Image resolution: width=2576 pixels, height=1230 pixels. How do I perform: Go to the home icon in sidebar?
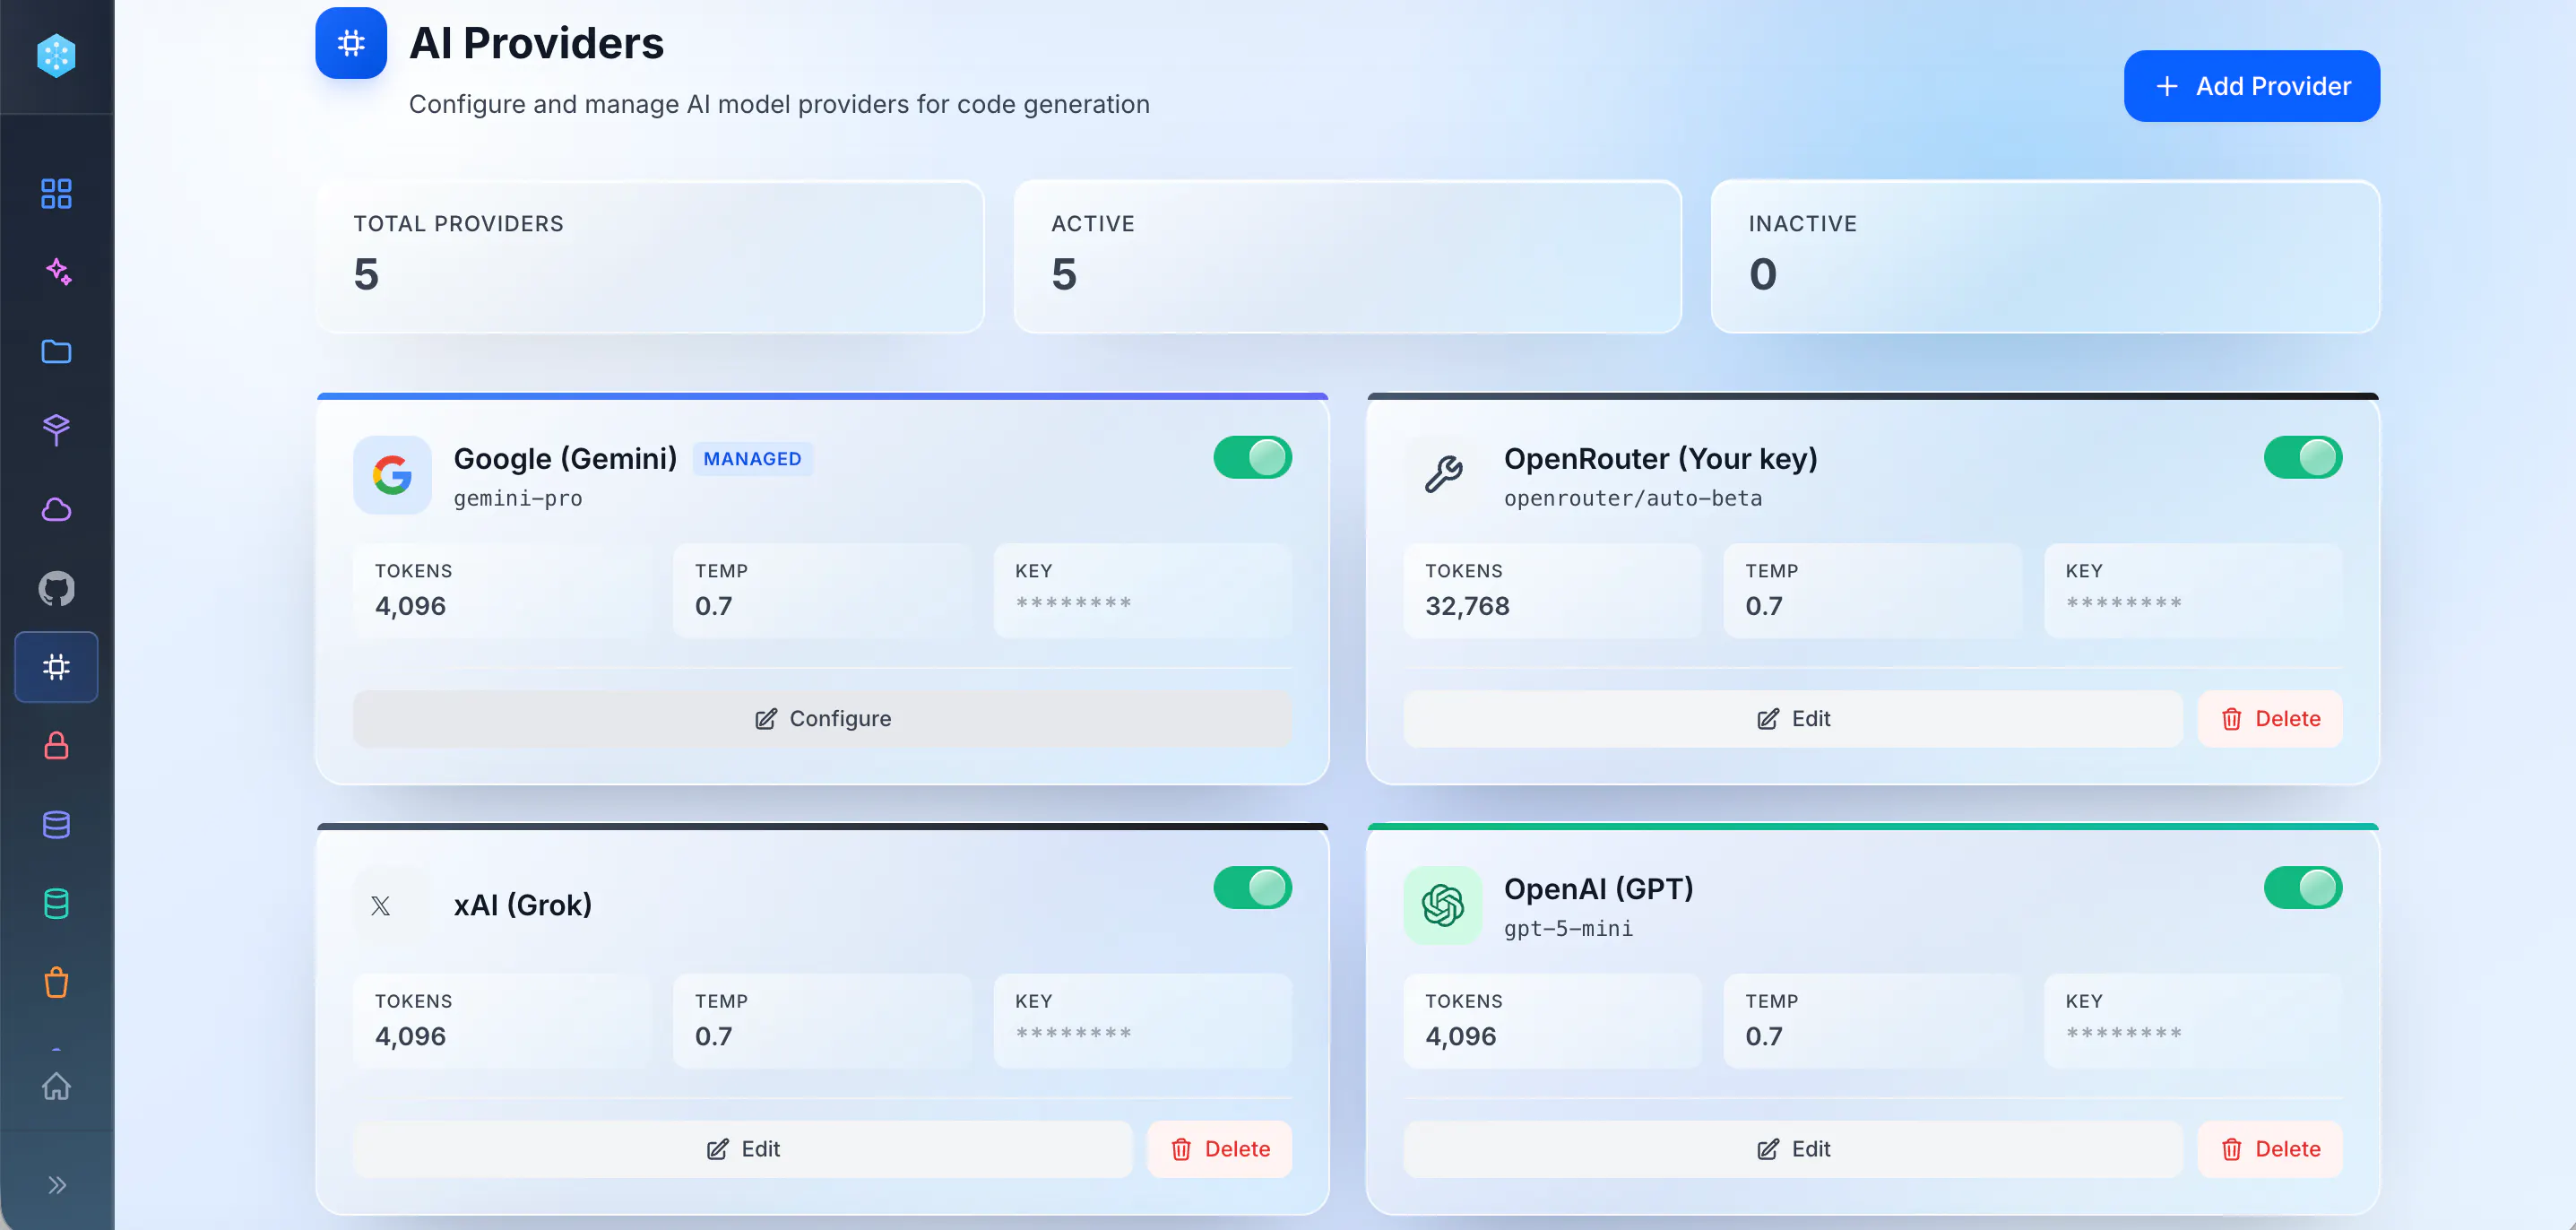(56, 1086)
